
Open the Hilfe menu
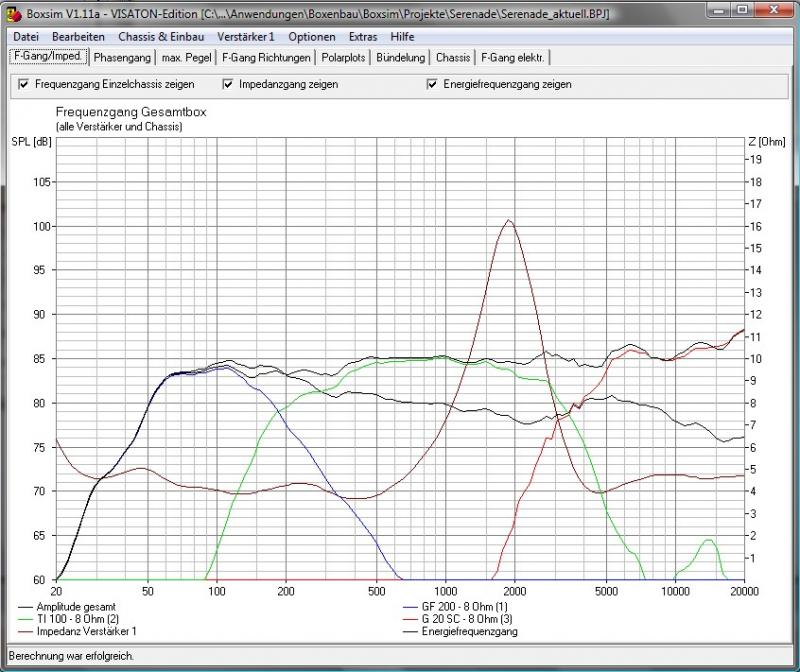click(x=402, y=36)
